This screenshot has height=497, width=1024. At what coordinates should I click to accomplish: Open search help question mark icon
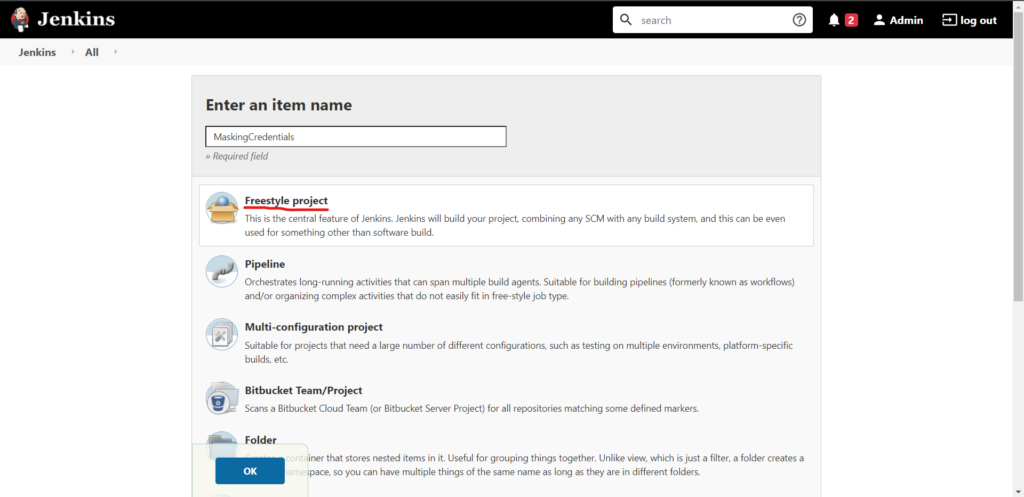(x=799, y=20)
